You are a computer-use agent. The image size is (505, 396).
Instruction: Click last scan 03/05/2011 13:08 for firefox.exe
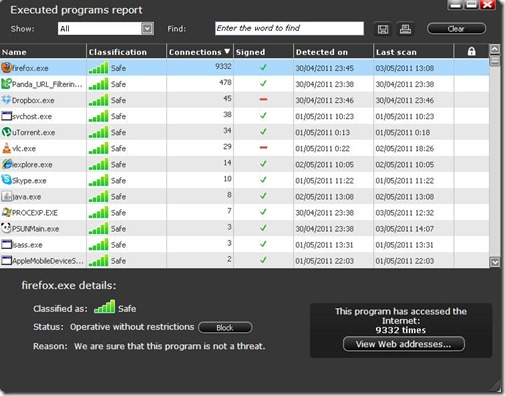404,68
